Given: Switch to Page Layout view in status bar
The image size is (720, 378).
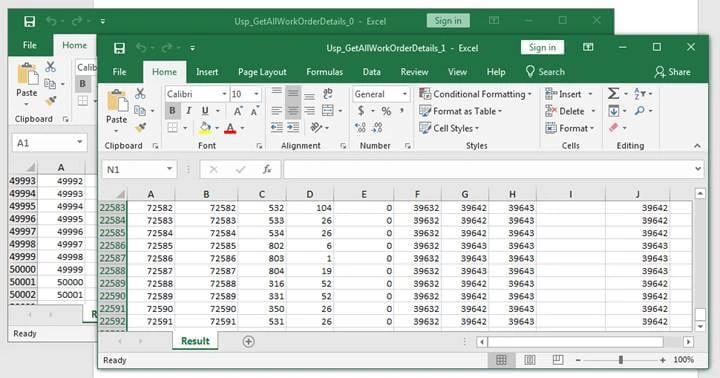Looking at the screenshot, I should (x=529, y=360).
